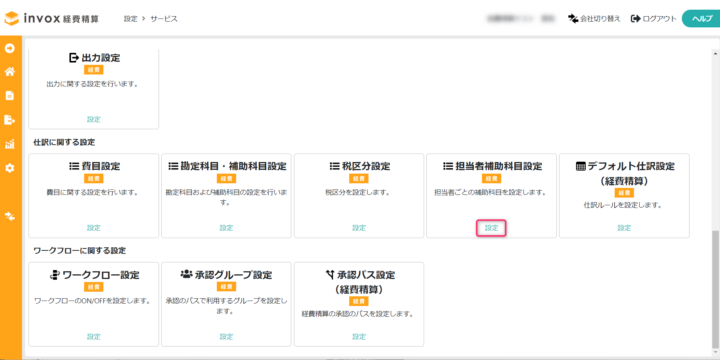Screen dimensions: 720x360
Task: Expand sidebar with arrow circle icon
Action: click(x=10, y=48)
